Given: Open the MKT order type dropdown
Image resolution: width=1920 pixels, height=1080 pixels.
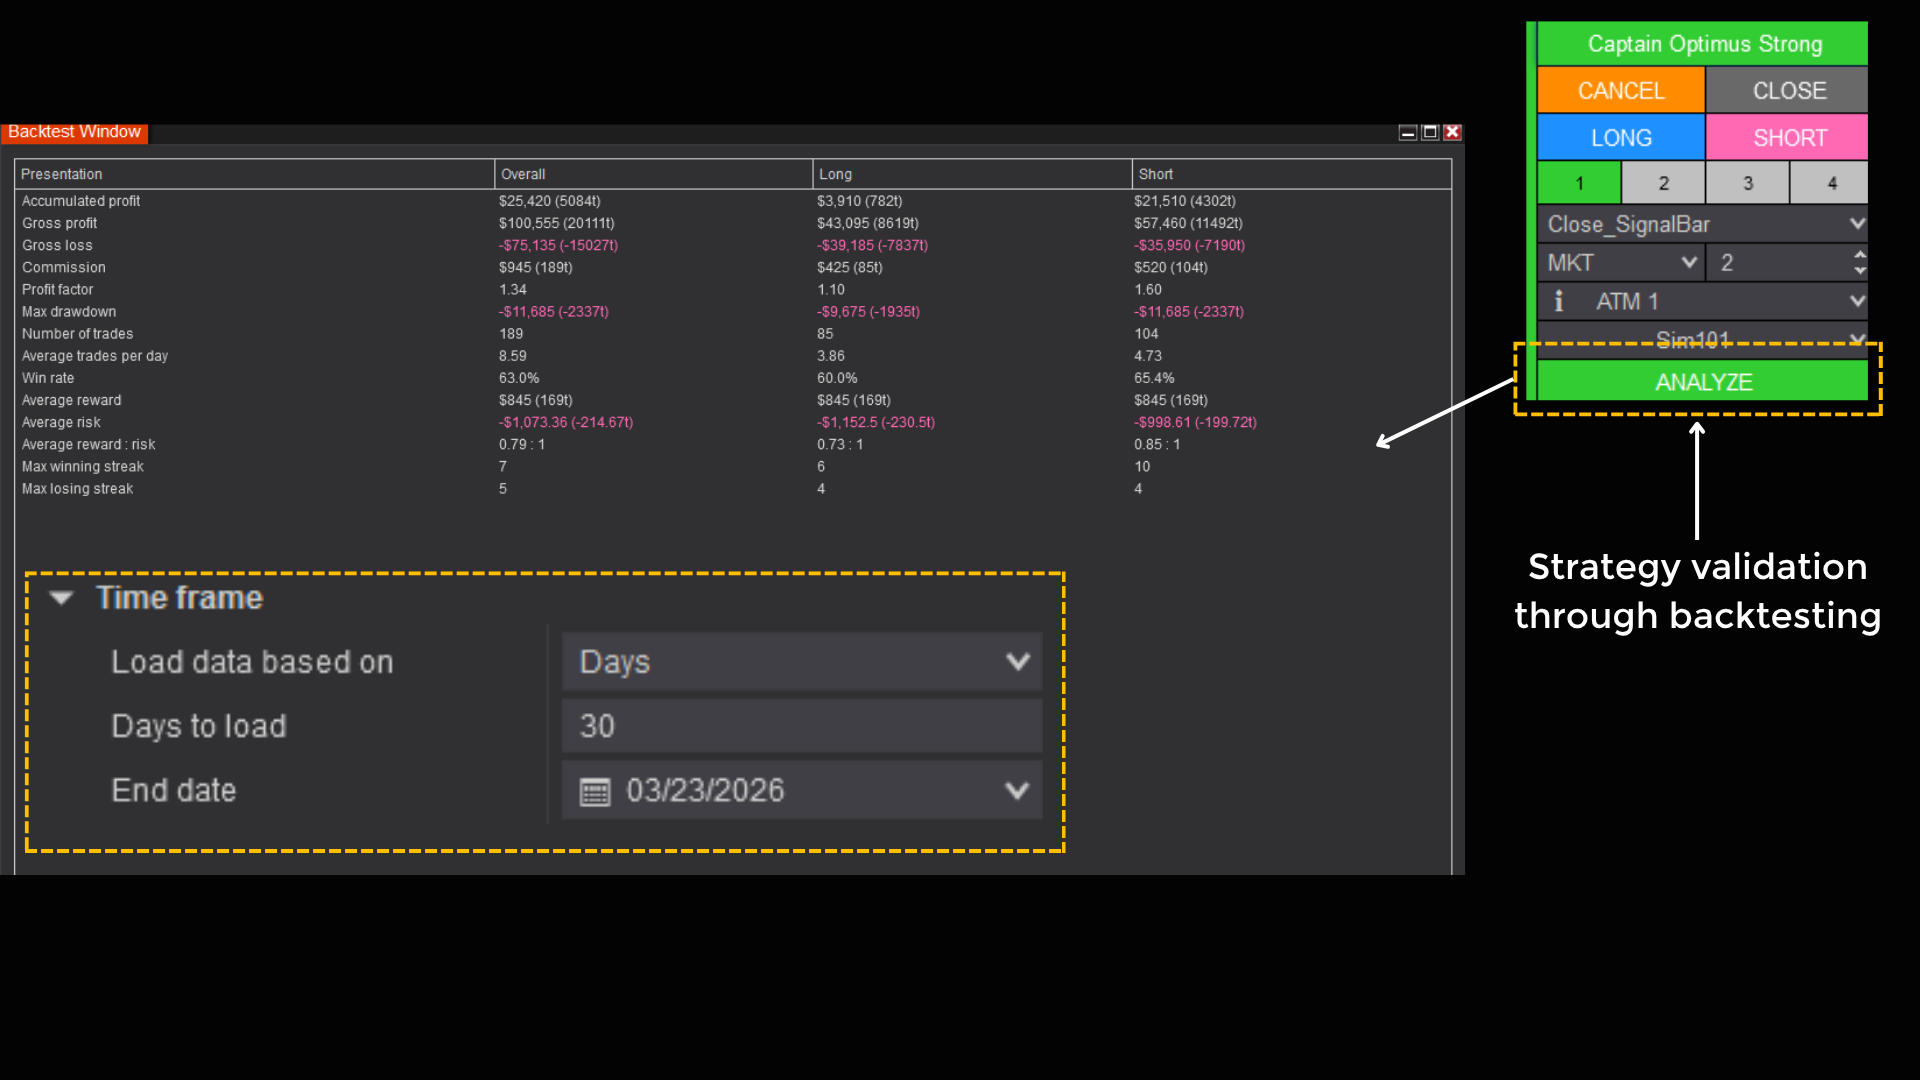Looking at the screenshot, I should tap(1689, 263).
